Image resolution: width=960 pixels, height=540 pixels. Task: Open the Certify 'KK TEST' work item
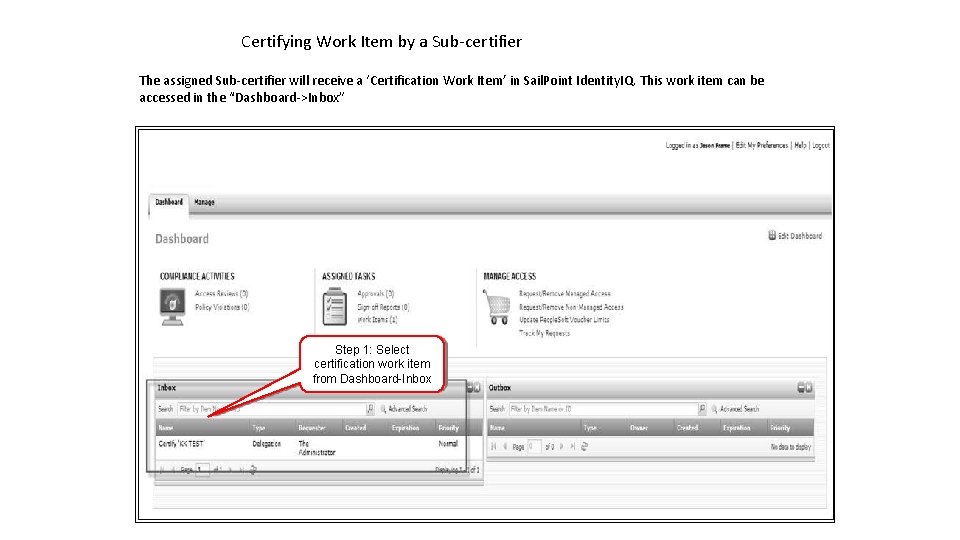(181, 444)
